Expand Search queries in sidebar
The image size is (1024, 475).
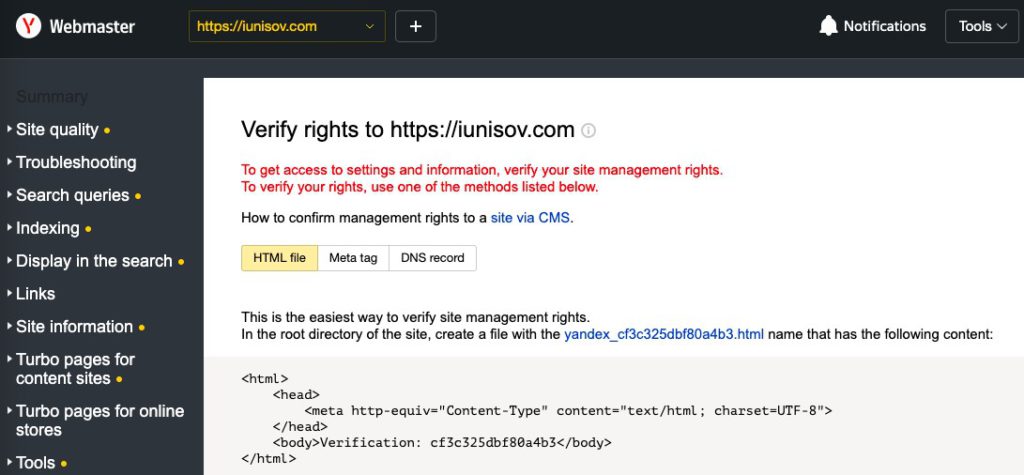click(x=72, y=195)
